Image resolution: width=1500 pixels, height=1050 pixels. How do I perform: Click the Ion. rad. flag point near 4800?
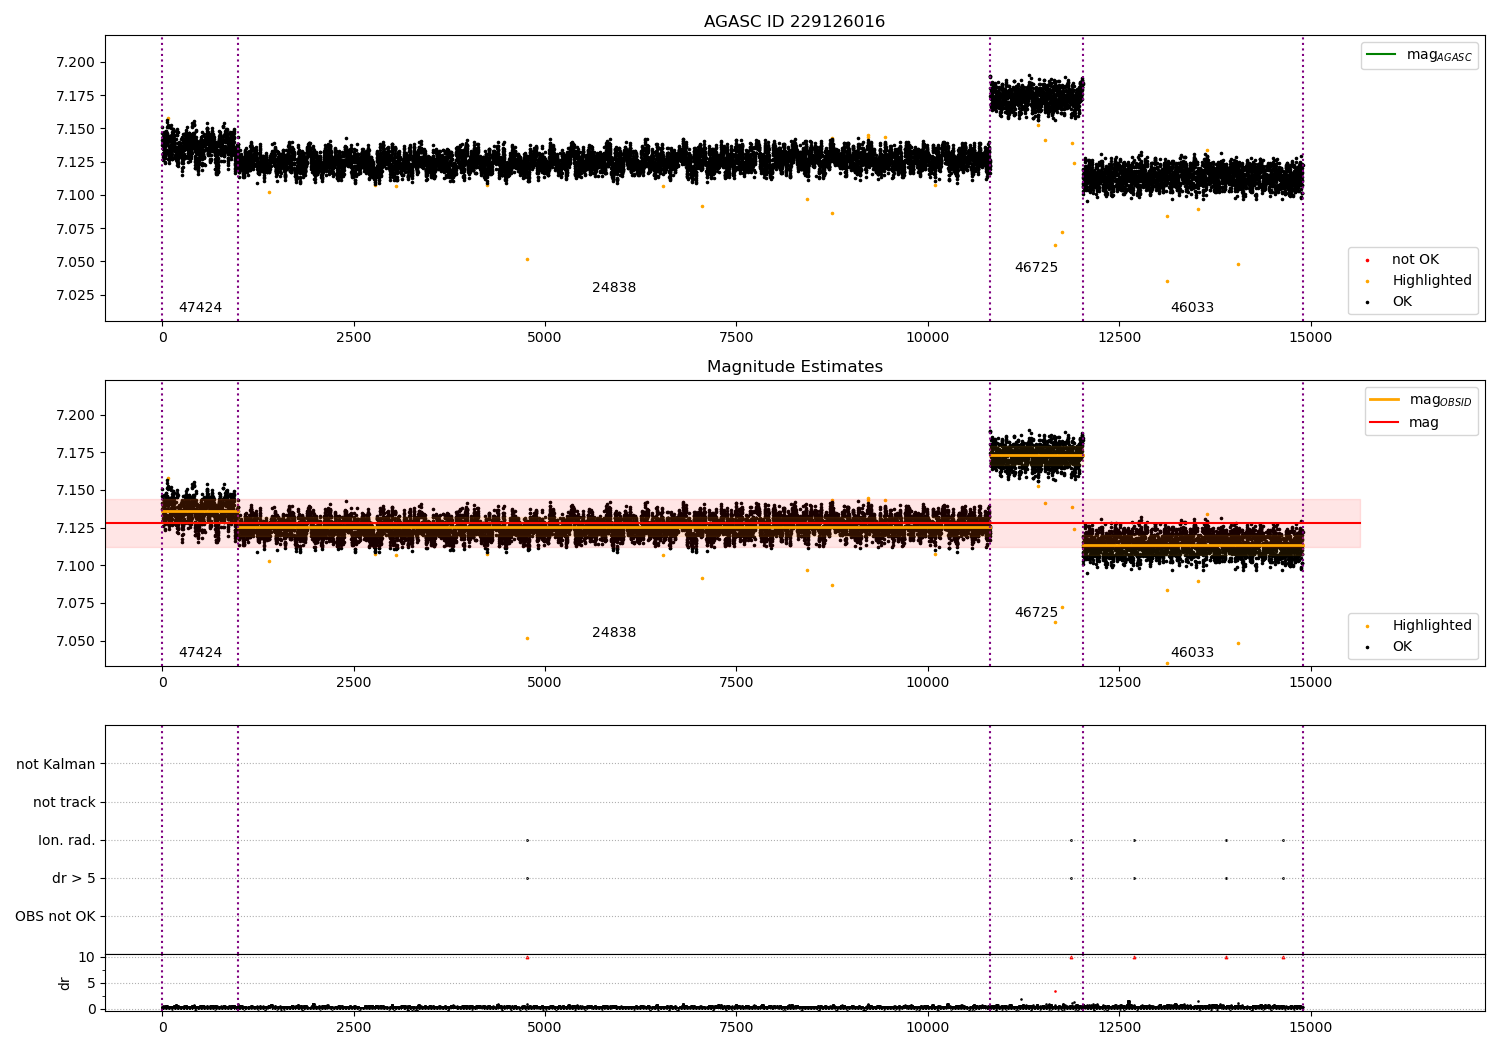coord(527,840)
